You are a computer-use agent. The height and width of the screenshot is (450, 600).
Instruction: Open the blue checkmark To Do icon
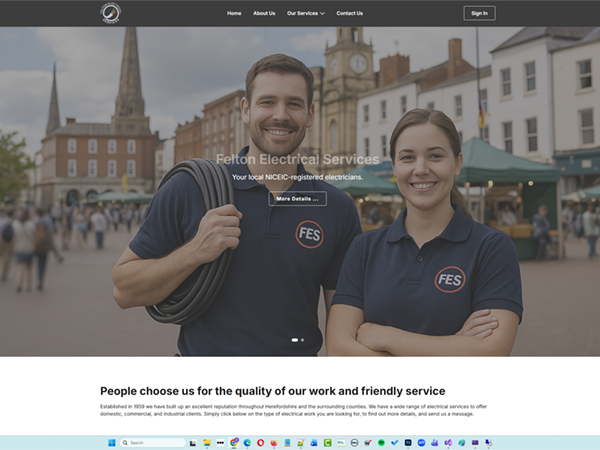click(x=395, y=443)
